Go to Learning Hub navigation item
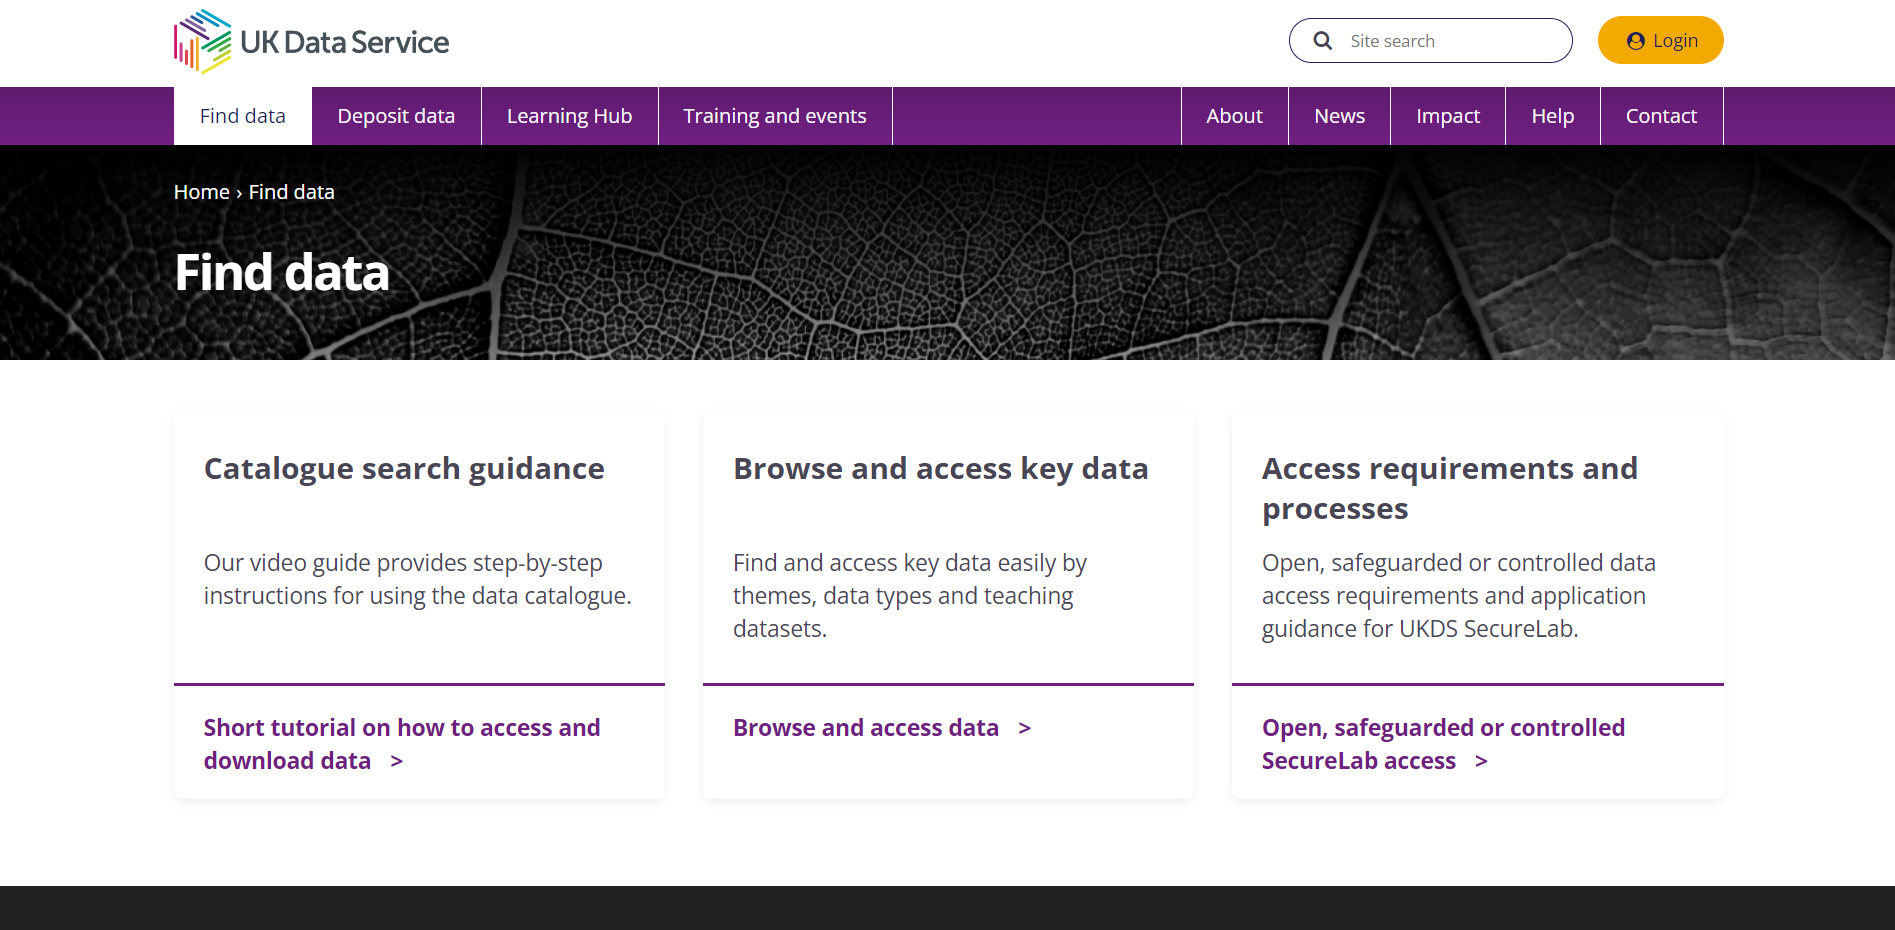Image resolution: width=1895 pixels, height=930 pixels. tap(569, 116)
